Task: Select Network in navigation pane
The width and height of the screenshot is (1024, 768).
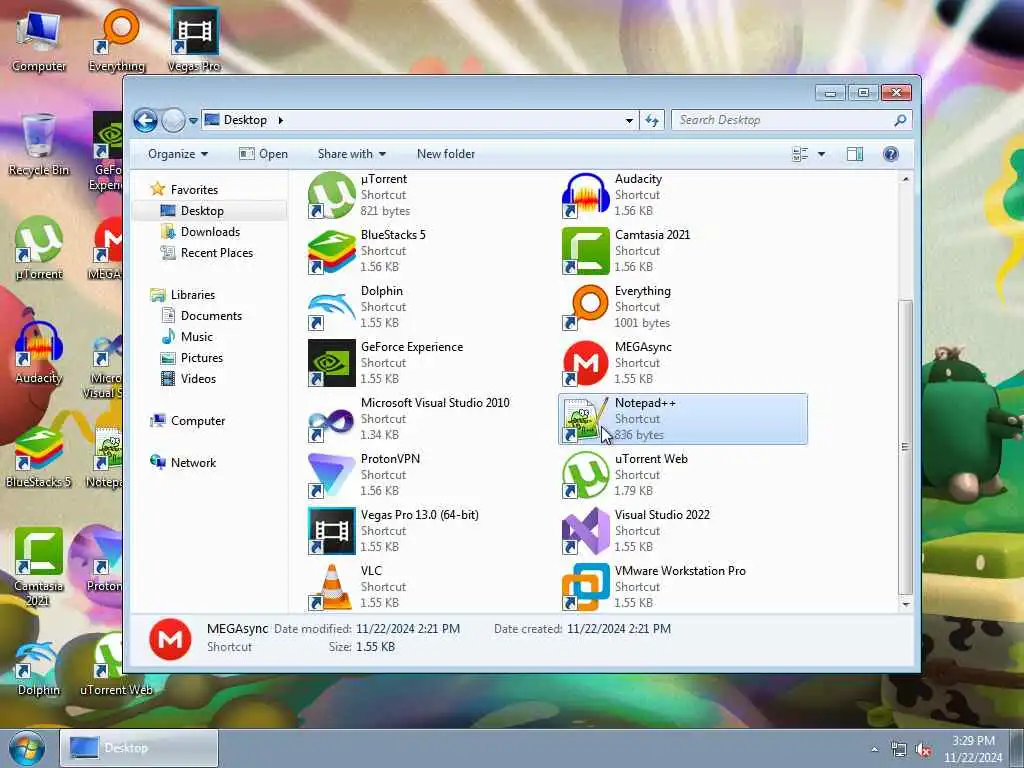Action: coord(193,462)
